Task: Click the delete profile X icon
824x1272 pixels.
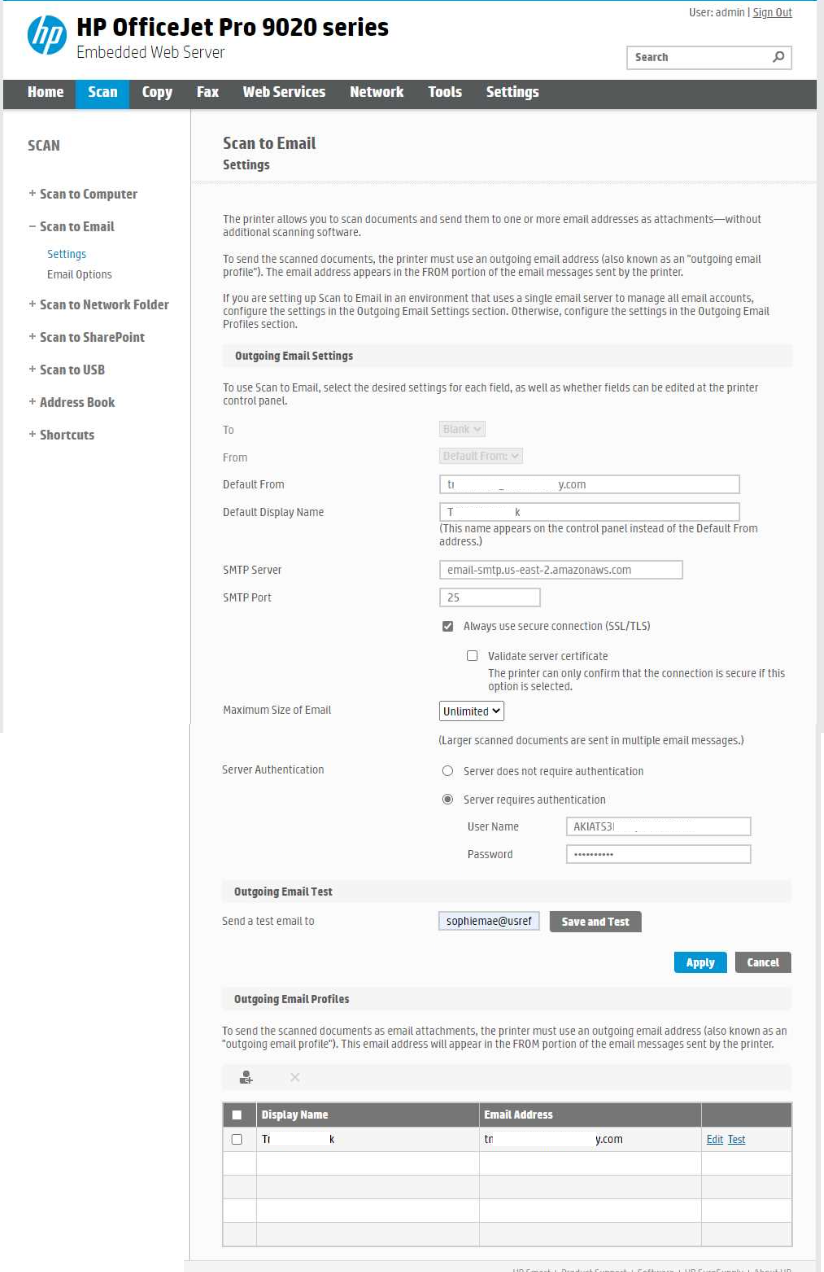Action: click(295, 1077)
